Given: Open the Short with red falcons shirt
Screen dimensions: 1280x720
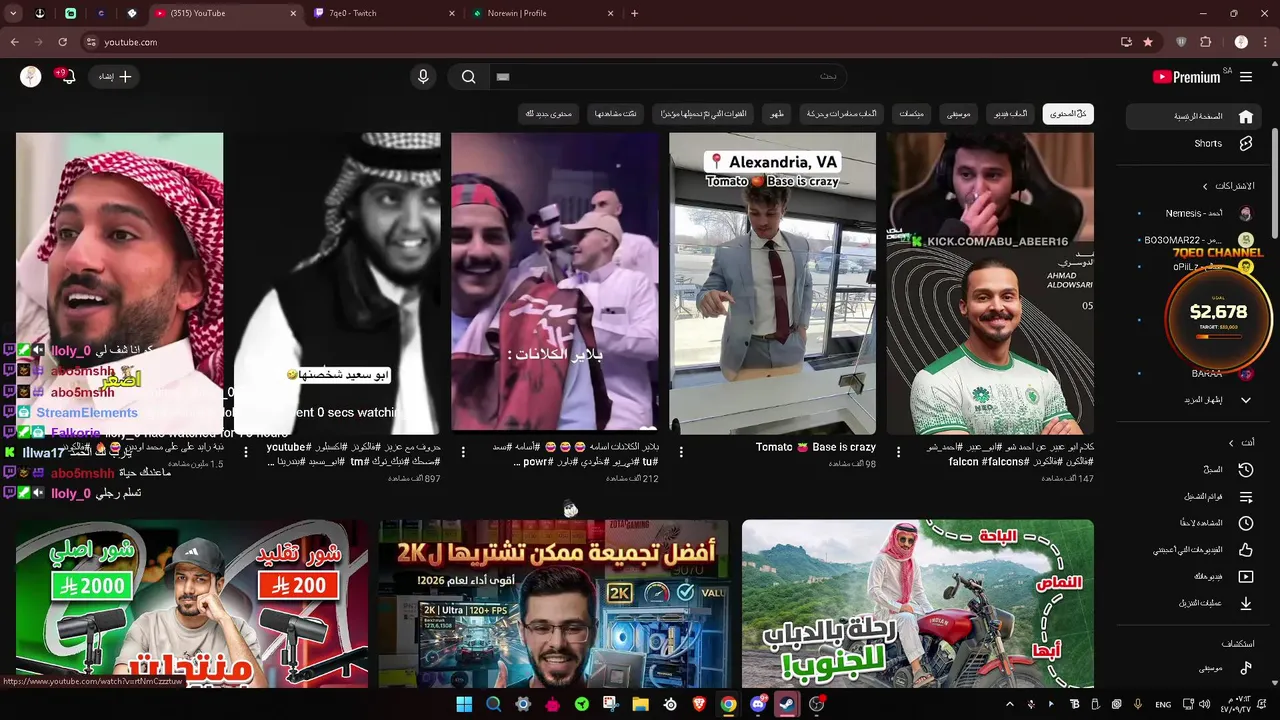Looking at the screenshot, I should (555, 283).
